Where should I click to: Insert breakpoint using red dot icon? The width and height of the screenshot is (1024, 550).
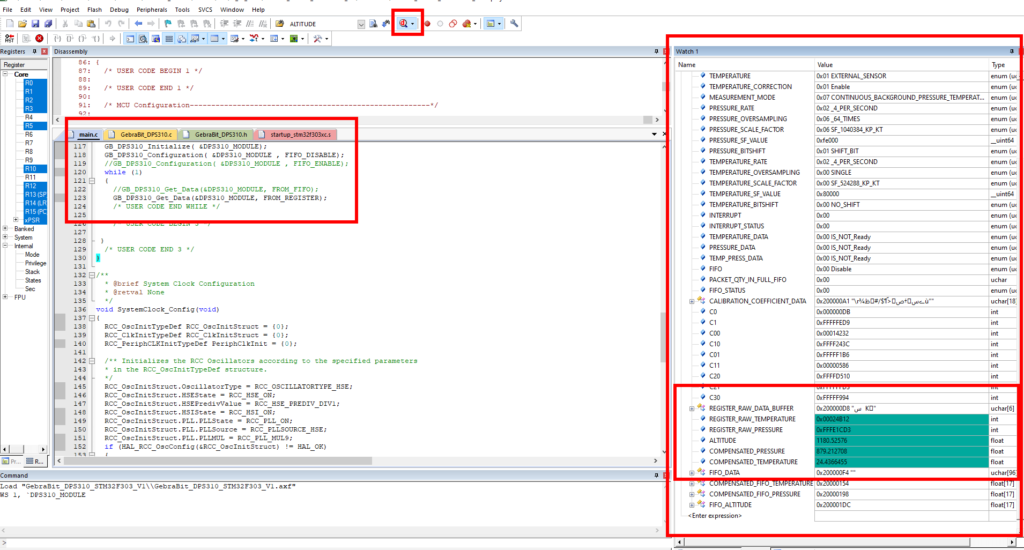point(427,24)
